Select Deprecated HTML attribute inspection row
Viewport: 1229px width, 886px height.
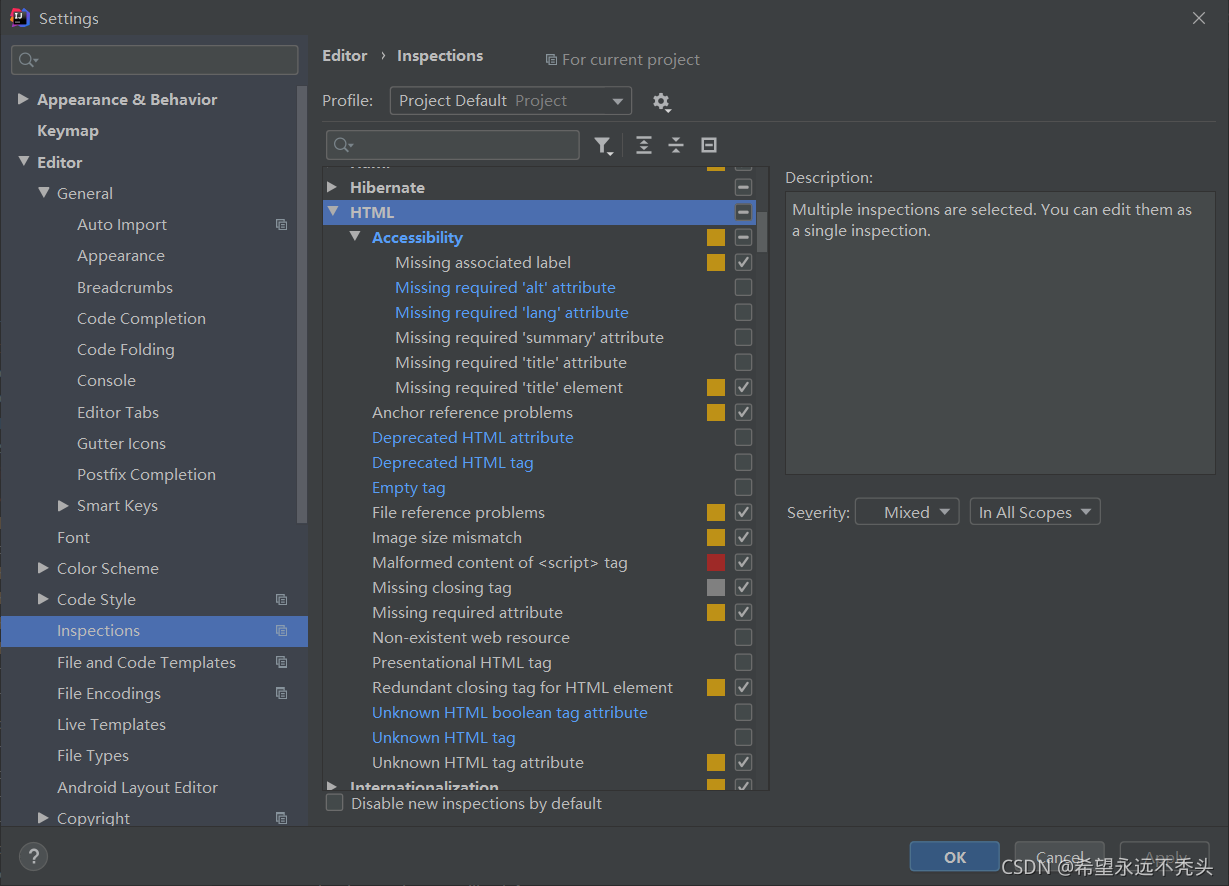click(540, 437)
